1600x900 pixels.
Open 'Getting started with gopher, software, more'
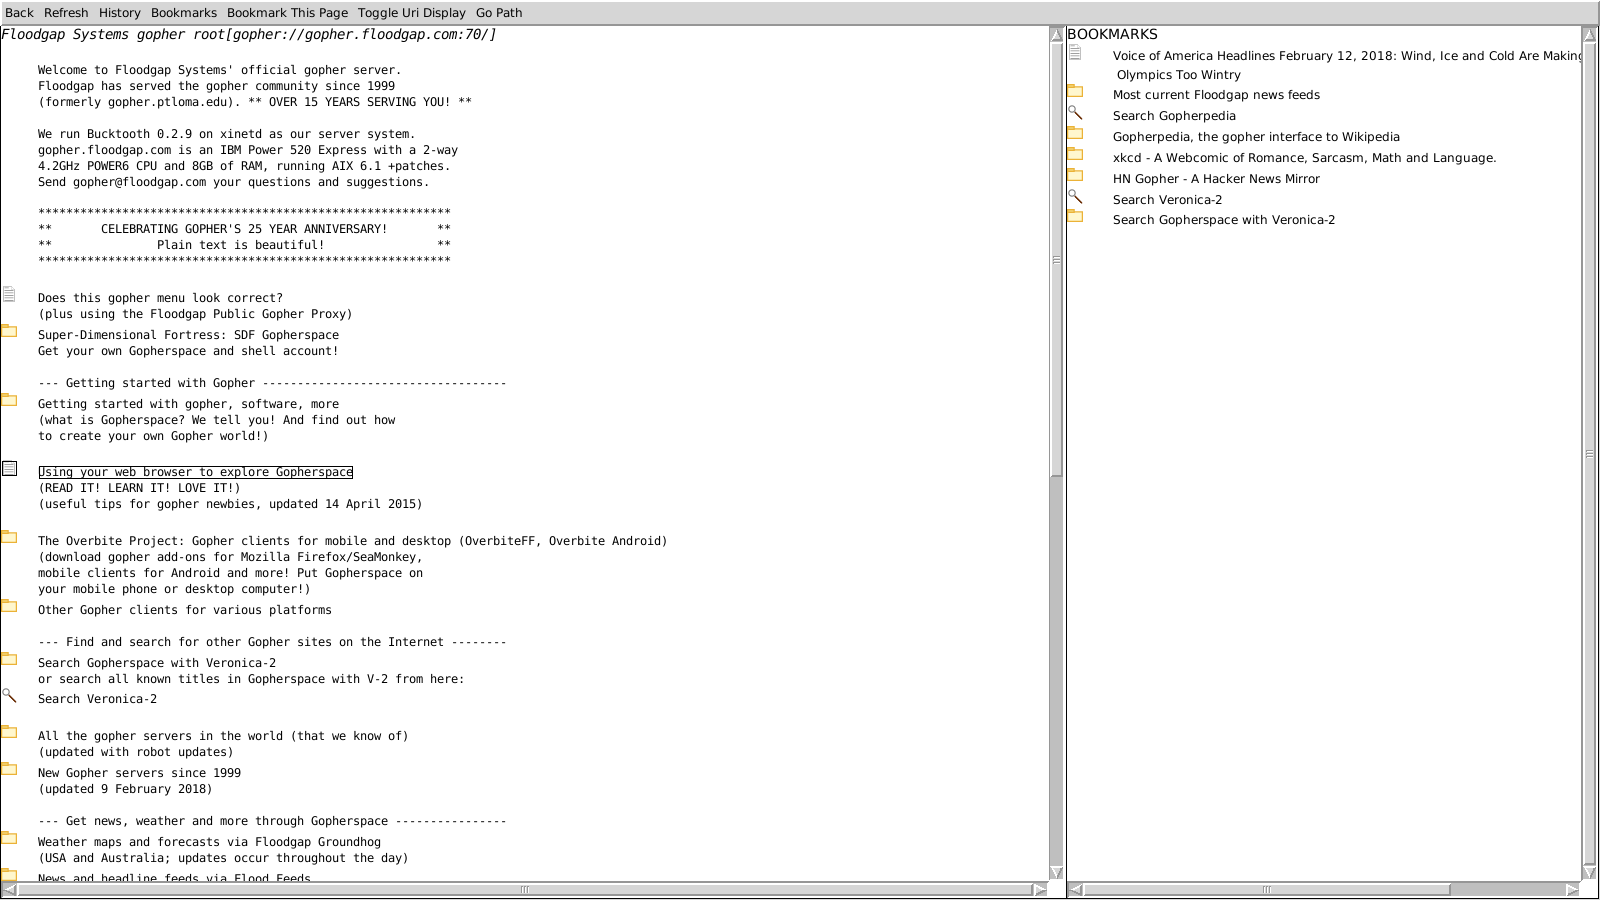[188, 404]
